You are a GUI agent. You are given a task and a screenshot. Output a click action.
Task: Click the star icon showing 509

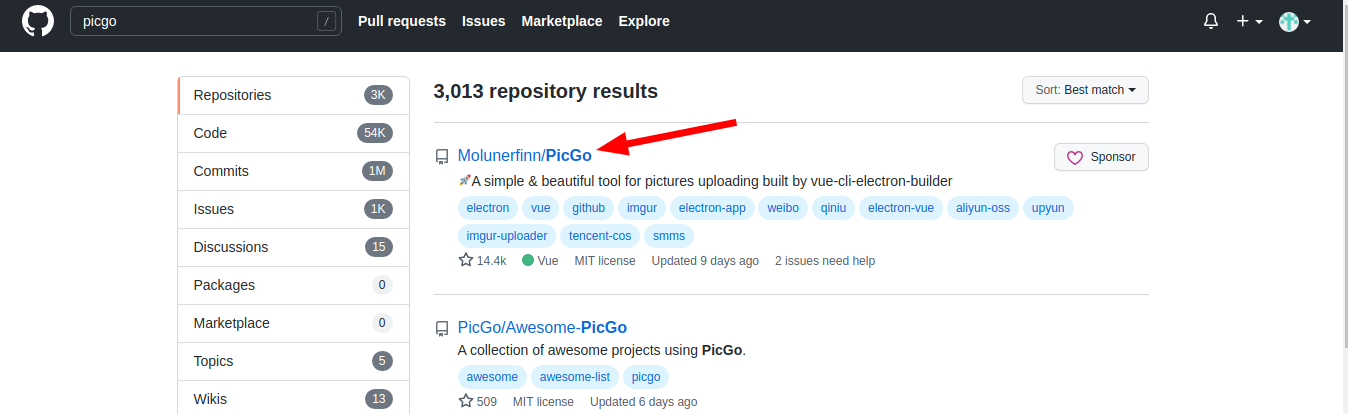tap(466, 401)
